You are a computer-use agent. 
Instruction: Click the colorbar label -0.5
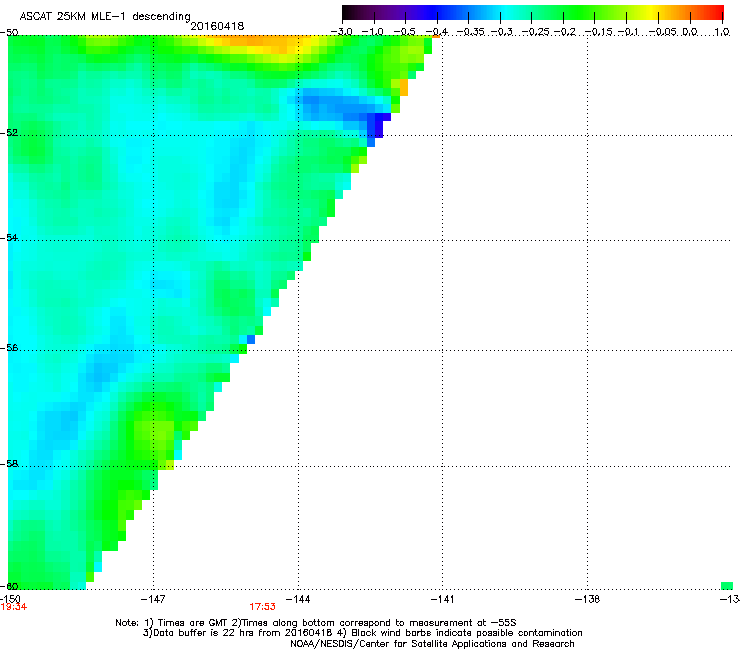[x=404, y=32]
